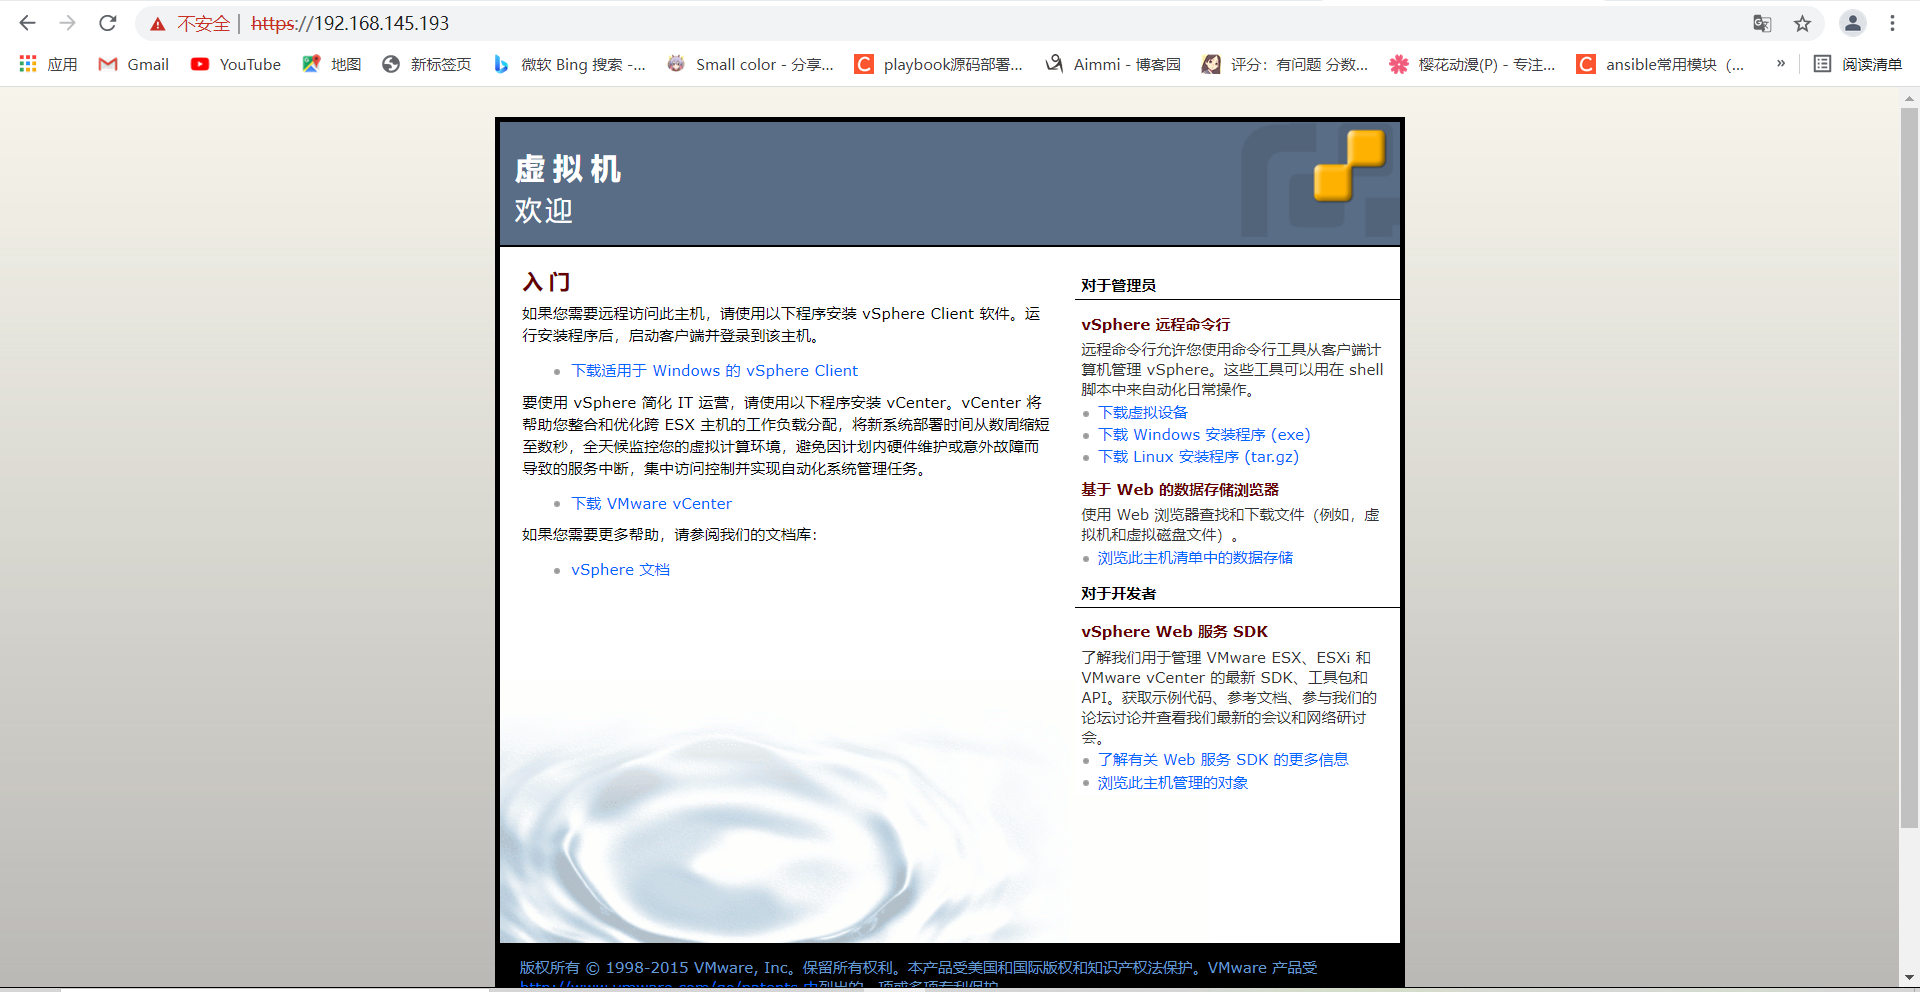Click the 对于管理员 section heading

pyautogui.click(x=1118, y=286)
